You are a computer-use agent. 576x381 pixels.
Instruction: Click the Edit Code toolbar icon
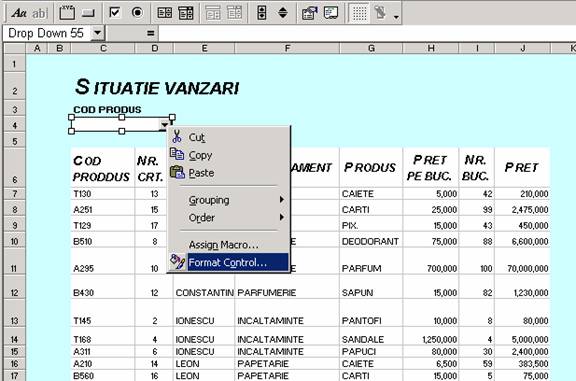[x=331, y=13]
